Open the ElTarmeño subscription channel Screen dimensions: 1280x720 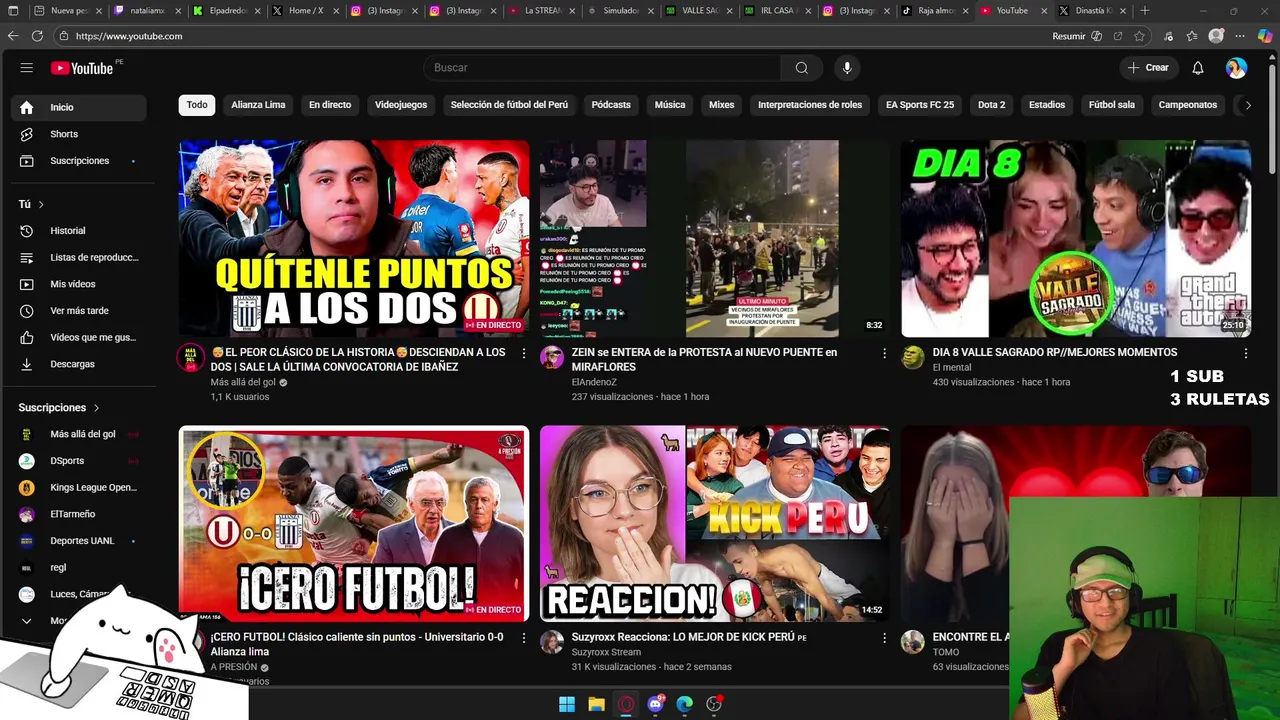point(78,514)
